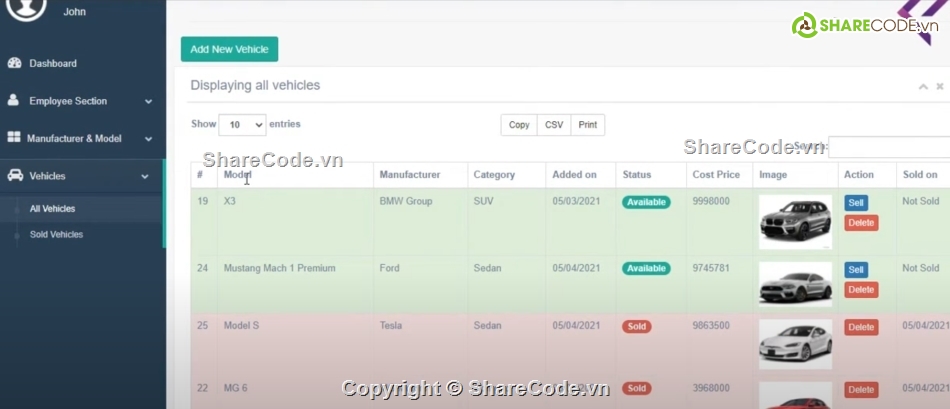Sort by the Image column header

tap(795, 175)
